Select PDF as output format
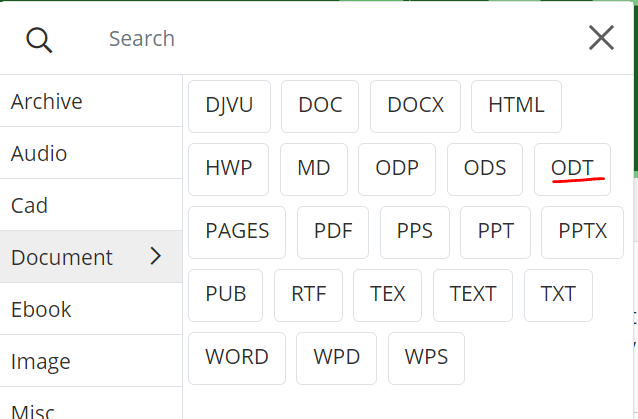The image size is (638, 419). pyautogui.click(x=333, y=232)
